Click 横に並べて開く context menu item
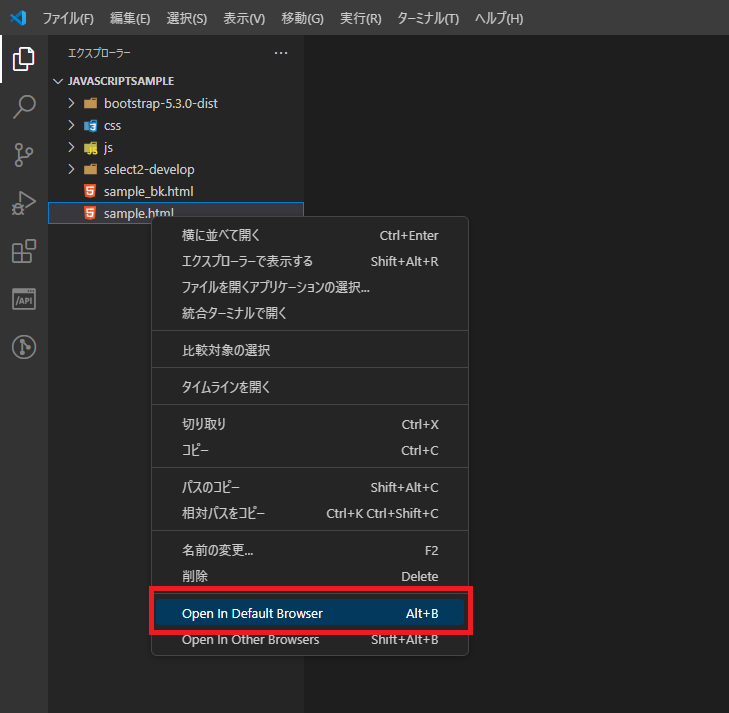The height and width of the screenshot is (713, 729). [x=220, y=236]
